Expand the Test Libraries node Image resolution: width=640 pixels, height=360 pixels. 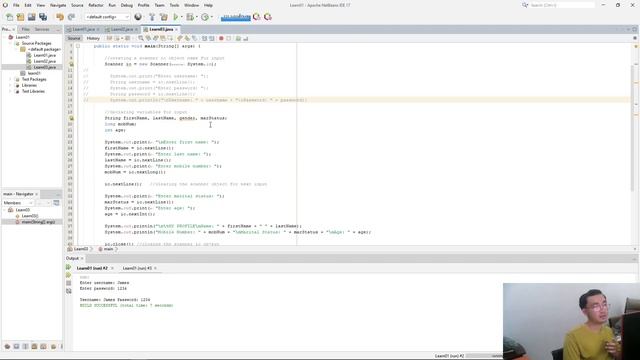click(10, 91)
